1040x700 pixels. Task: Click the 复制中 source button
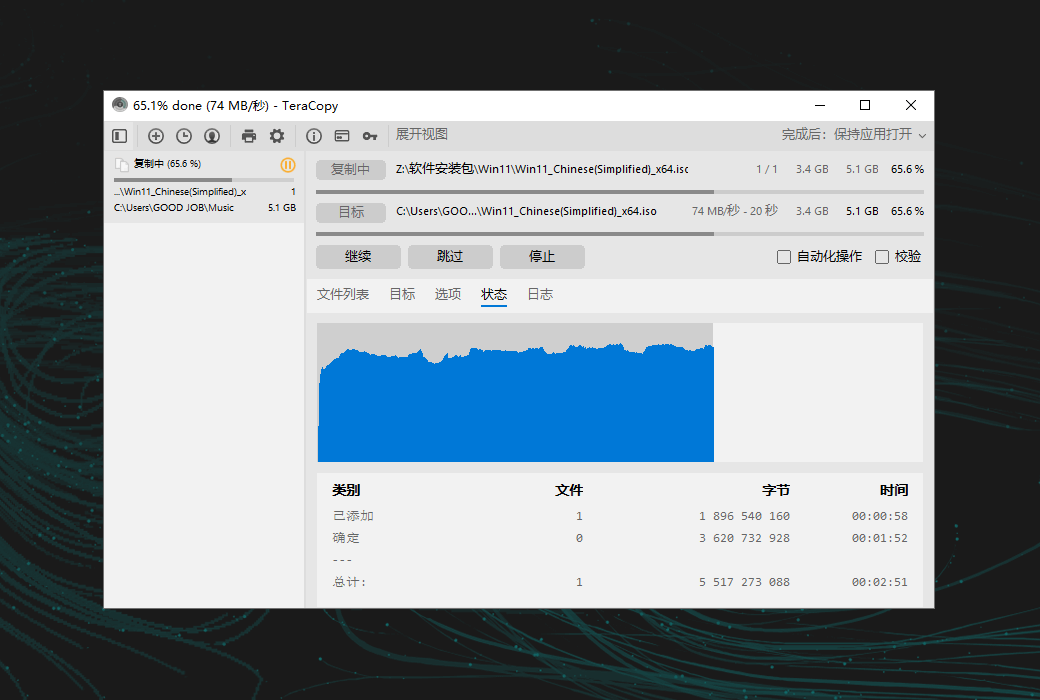click(351, 170)
